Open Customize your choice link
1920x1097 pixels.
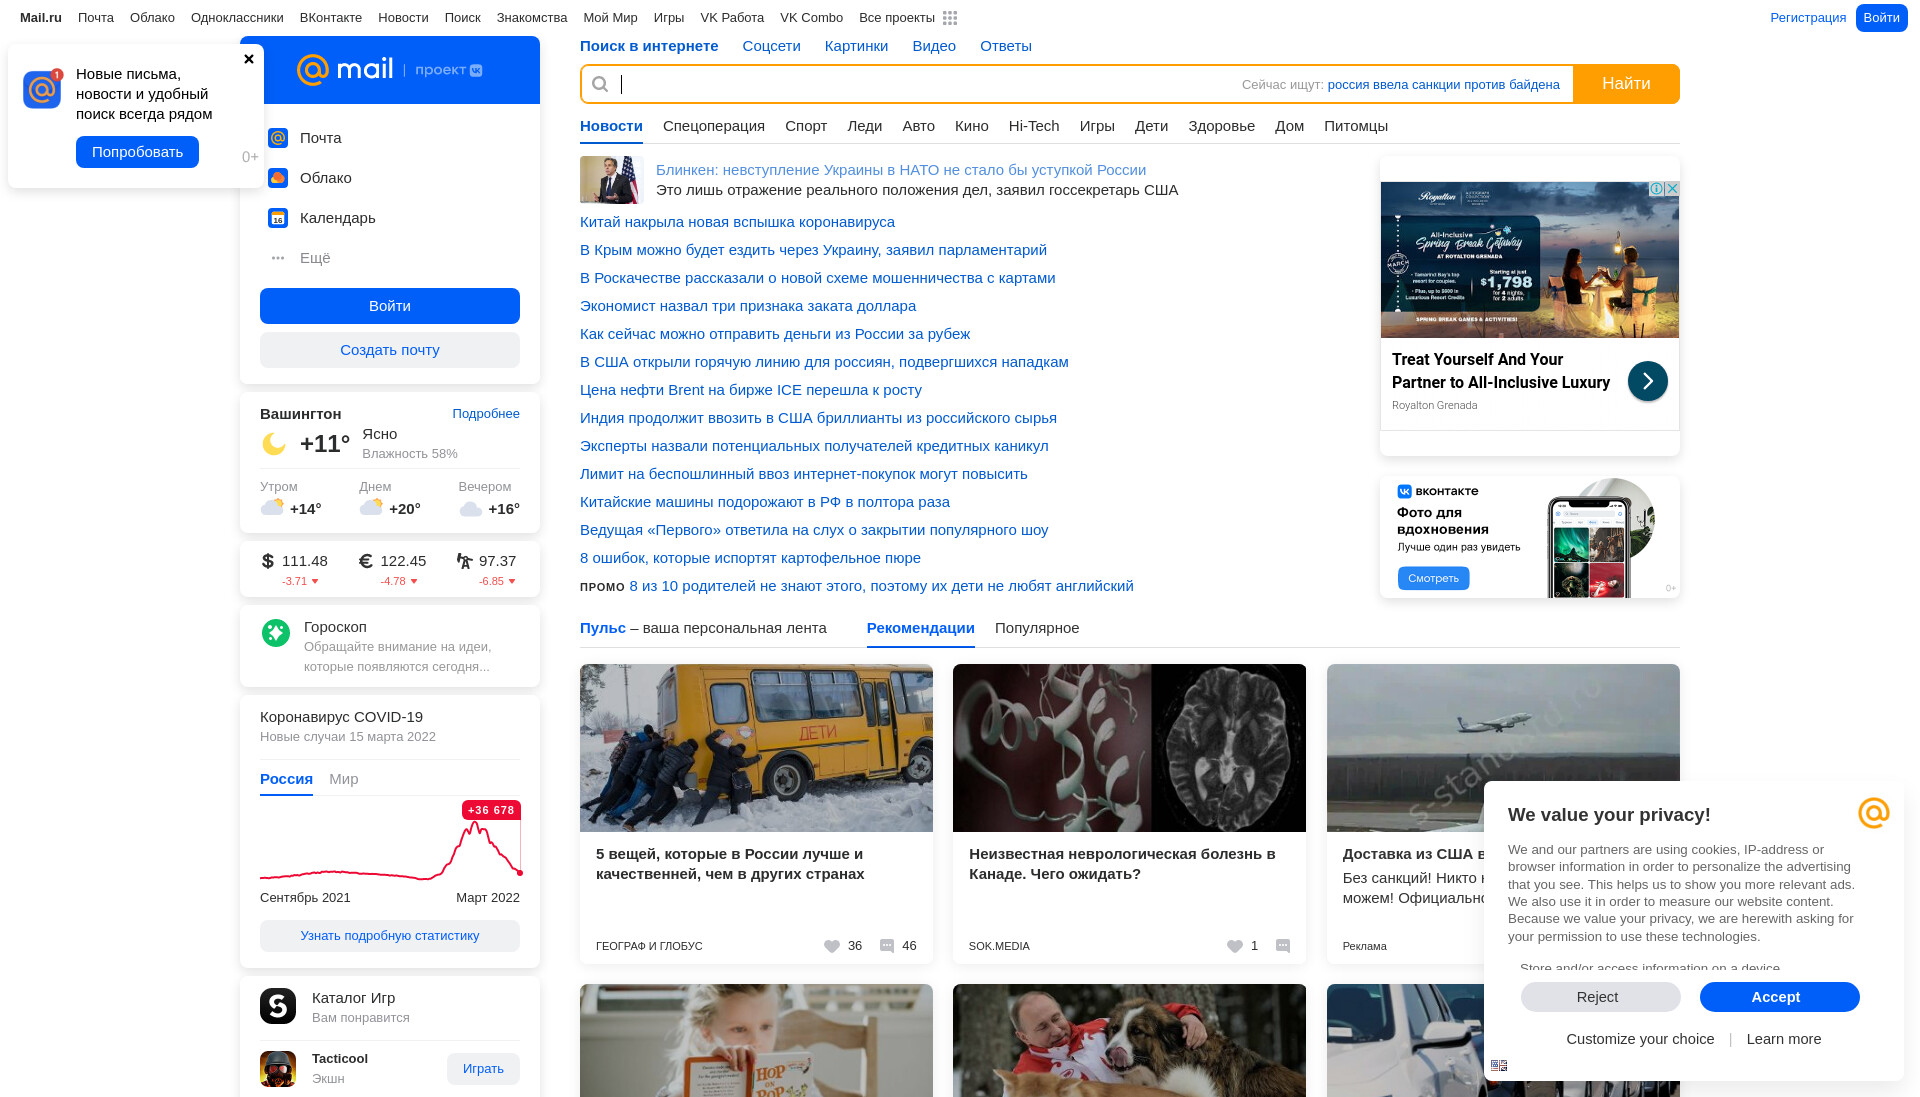coord(1640,1039)
